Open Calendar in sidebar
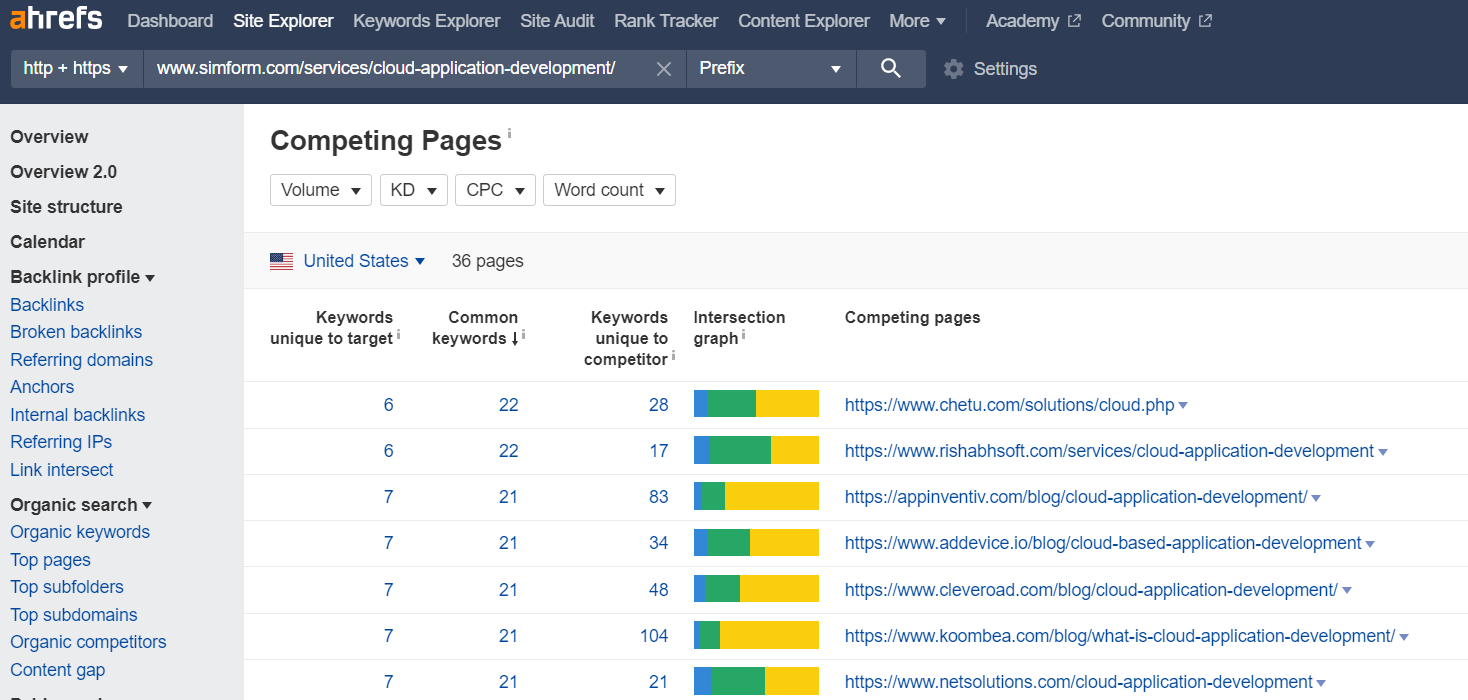 click(47, 242)
